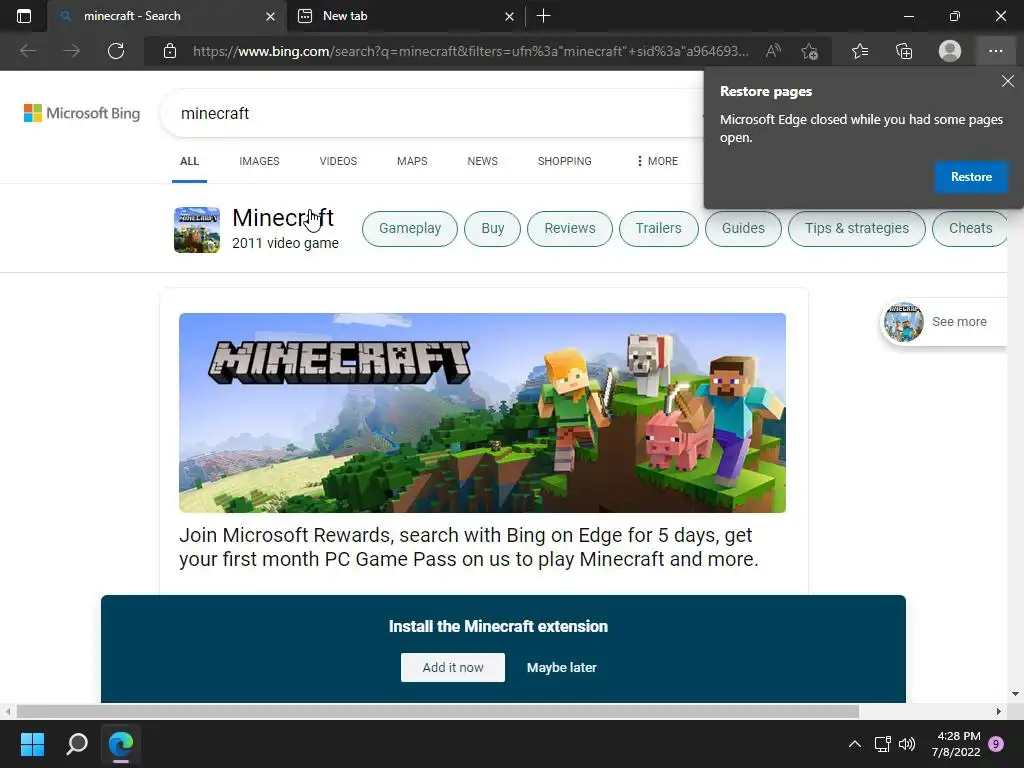Click Add it now button
The image size is (1024, 768).
click(x=453, y=667)
